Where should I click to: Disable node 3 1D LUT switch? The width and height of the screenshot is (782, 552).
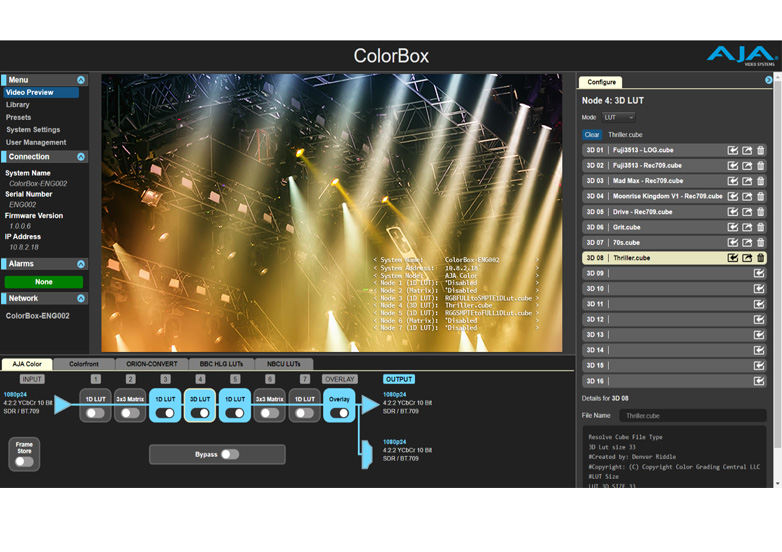pos(165,413)
